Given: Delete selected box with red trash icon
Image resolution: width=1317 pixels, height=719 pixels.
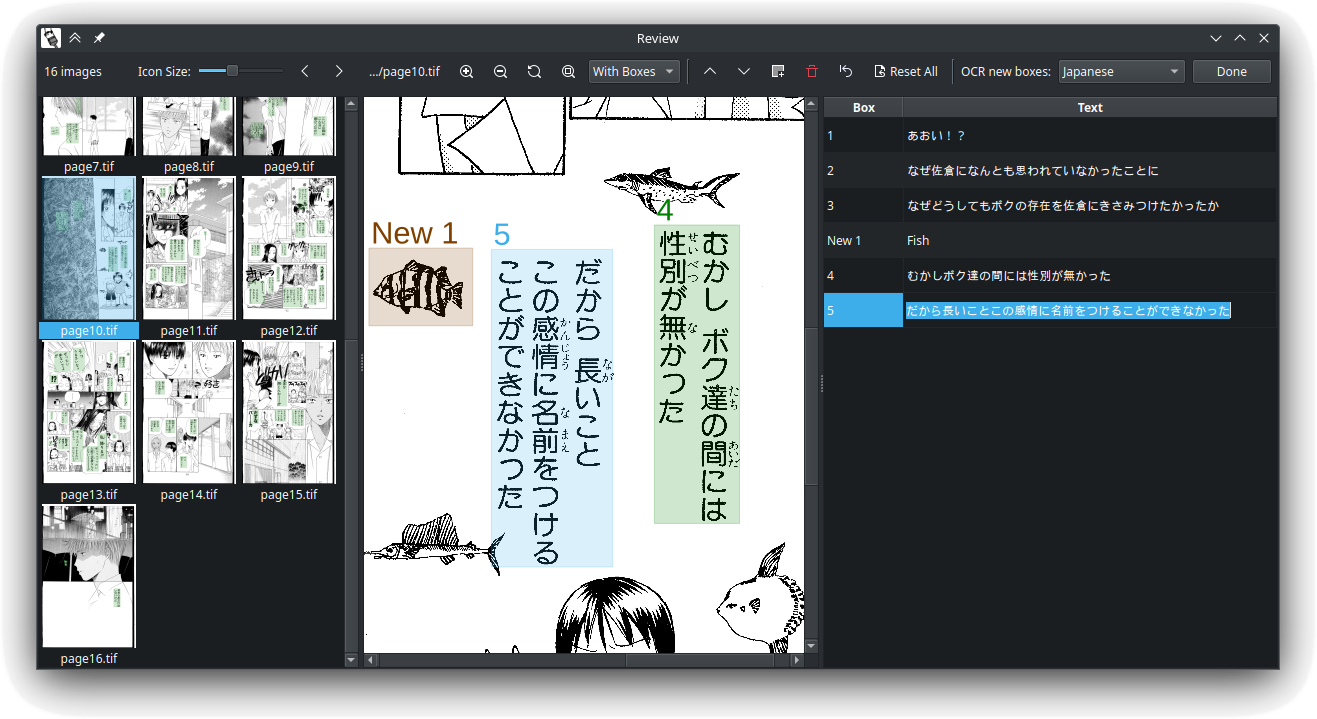Looking at the screenshot, I should tap(811, 72).
